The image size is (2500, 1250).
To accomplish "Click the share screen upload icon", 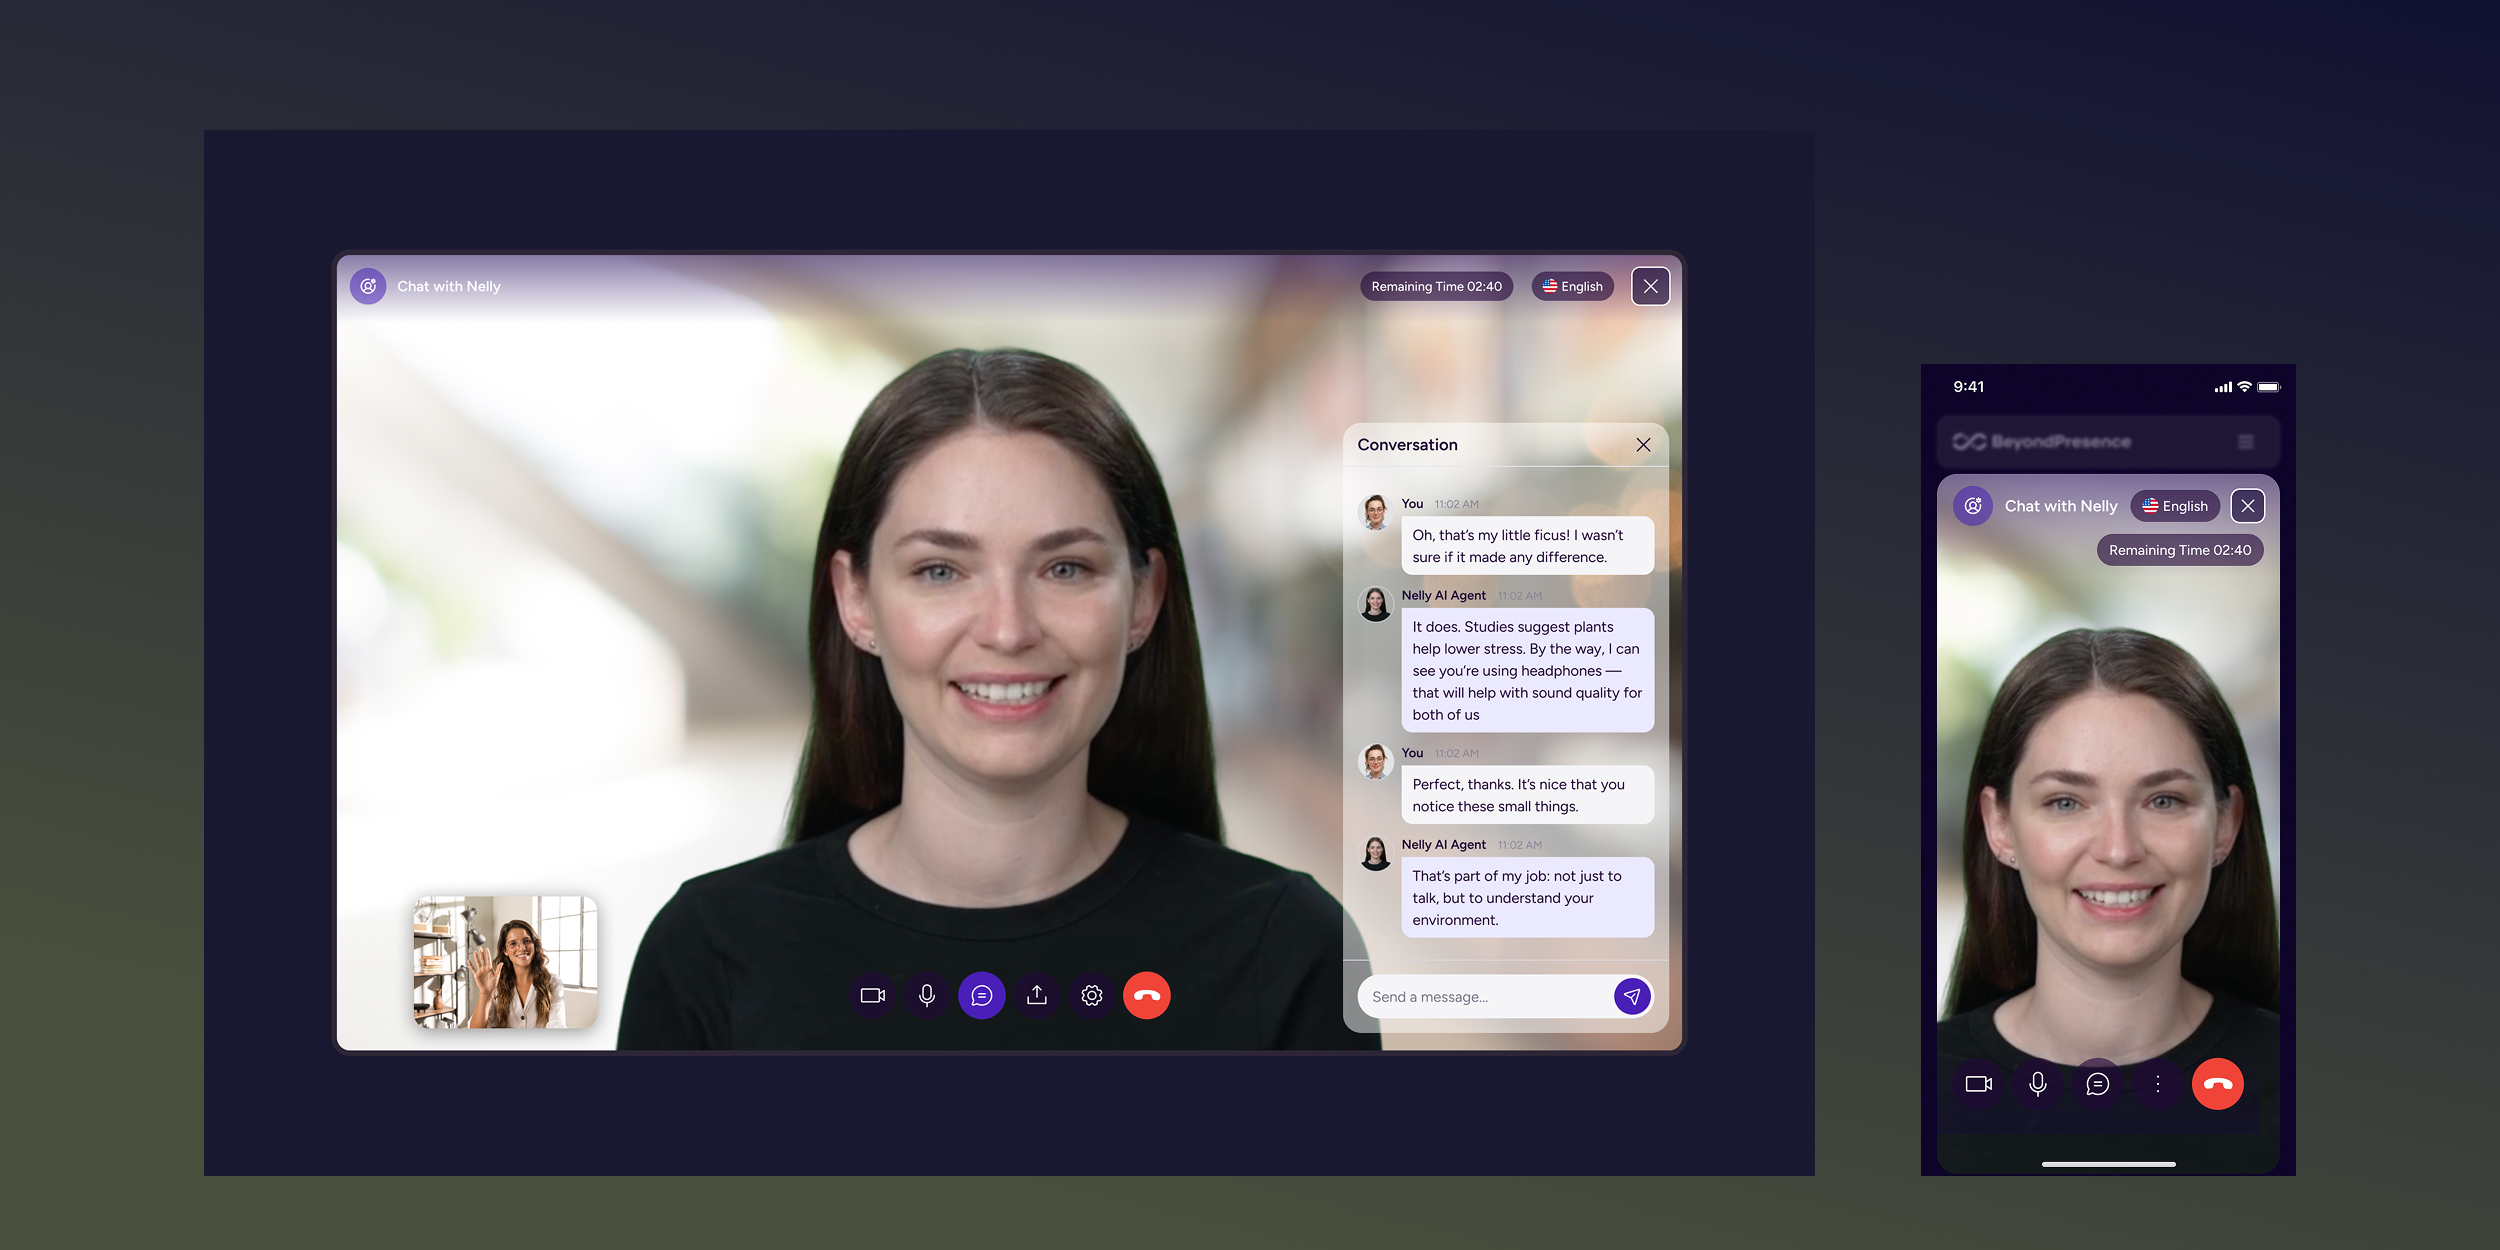I will [1037, 995].
